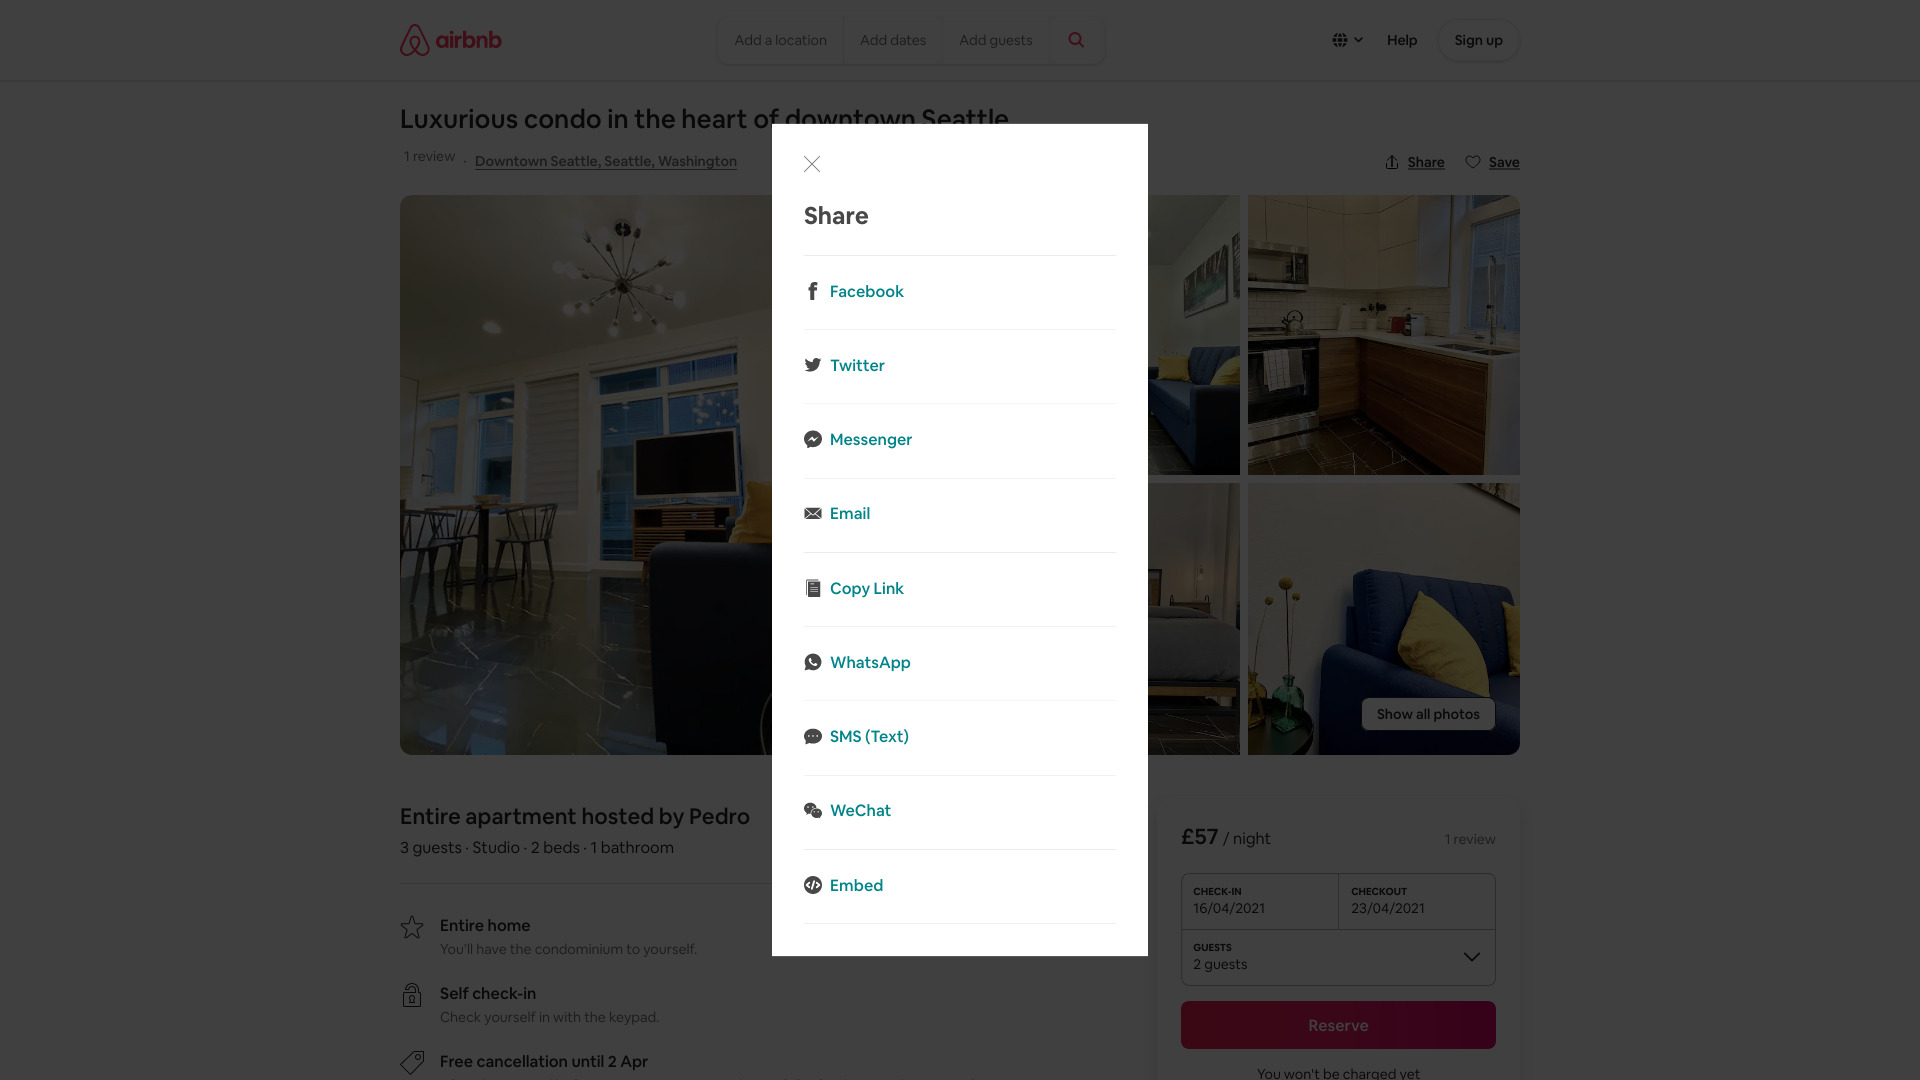Image resolution: width=1920 pixels, height=1080 pixels.
Task: Click the Copy Link document icon
Action: 813,588
